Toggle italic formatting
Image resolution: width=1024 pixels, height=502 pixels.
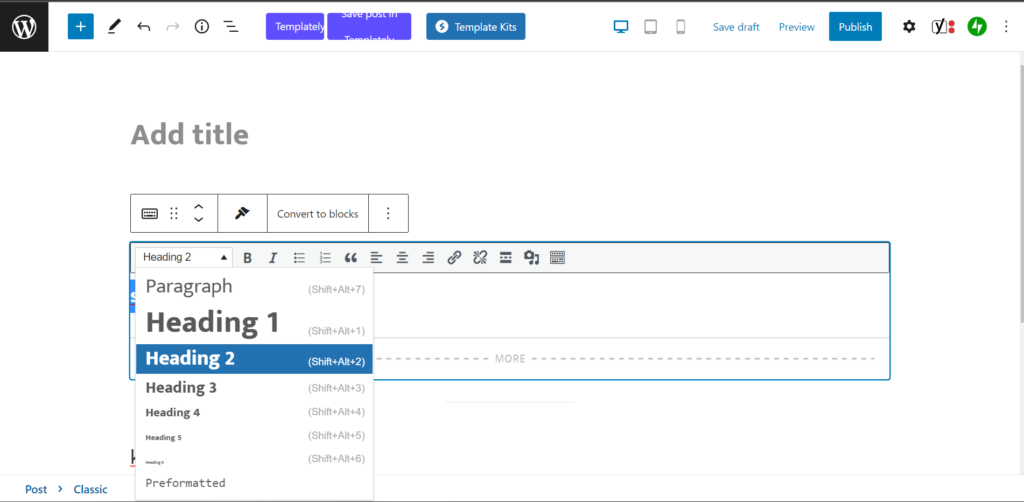(273, 258)
